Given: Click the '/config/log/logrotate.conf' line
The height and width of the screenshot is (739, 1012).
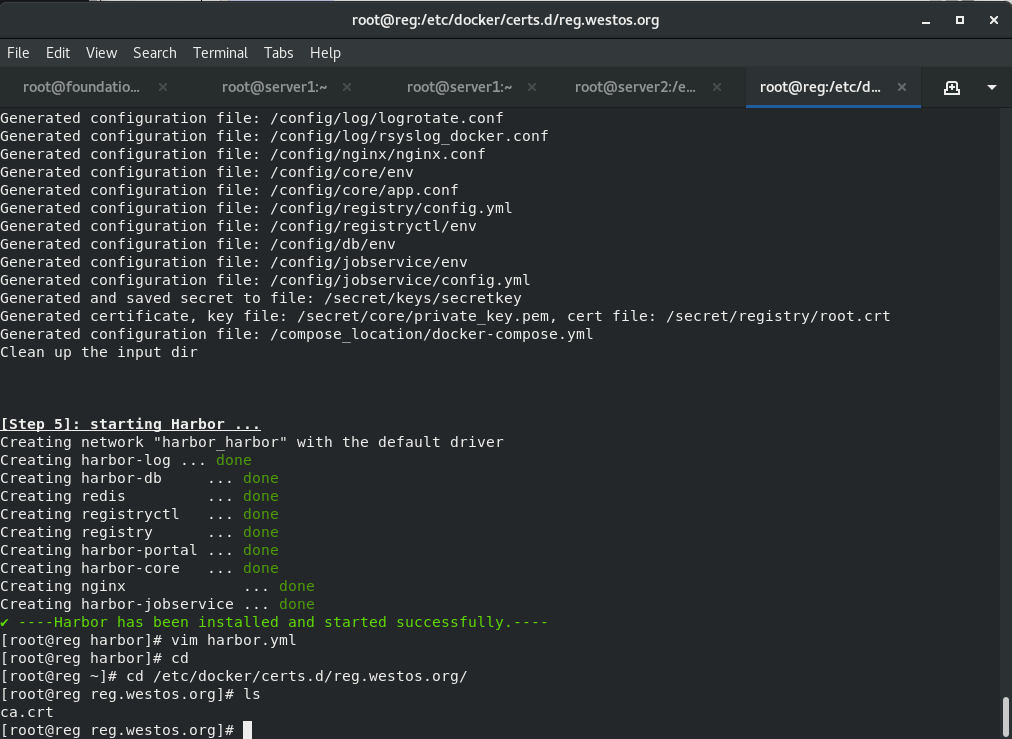Looking at the screenshot, I should [252, 118].
